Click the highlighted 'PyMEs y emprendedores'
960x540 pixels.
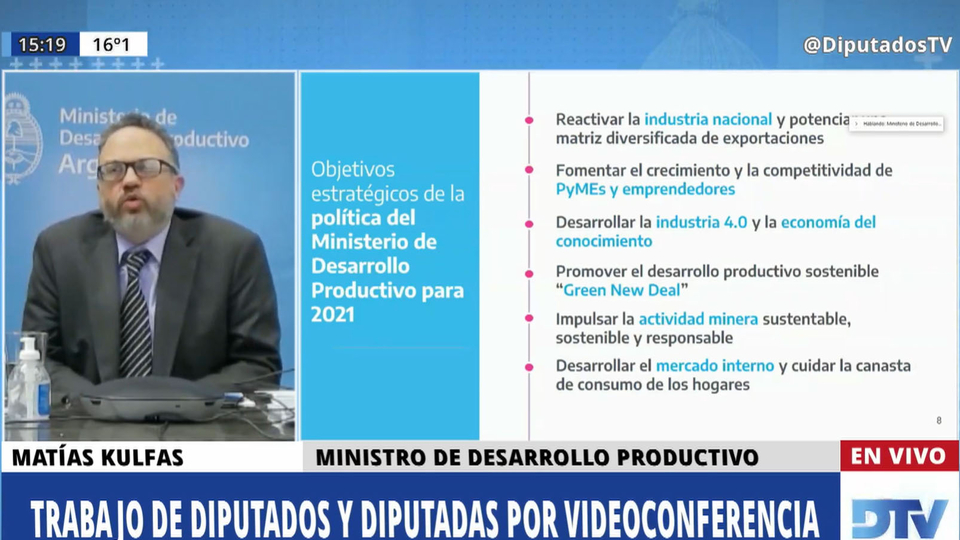(x=645, y=189)
